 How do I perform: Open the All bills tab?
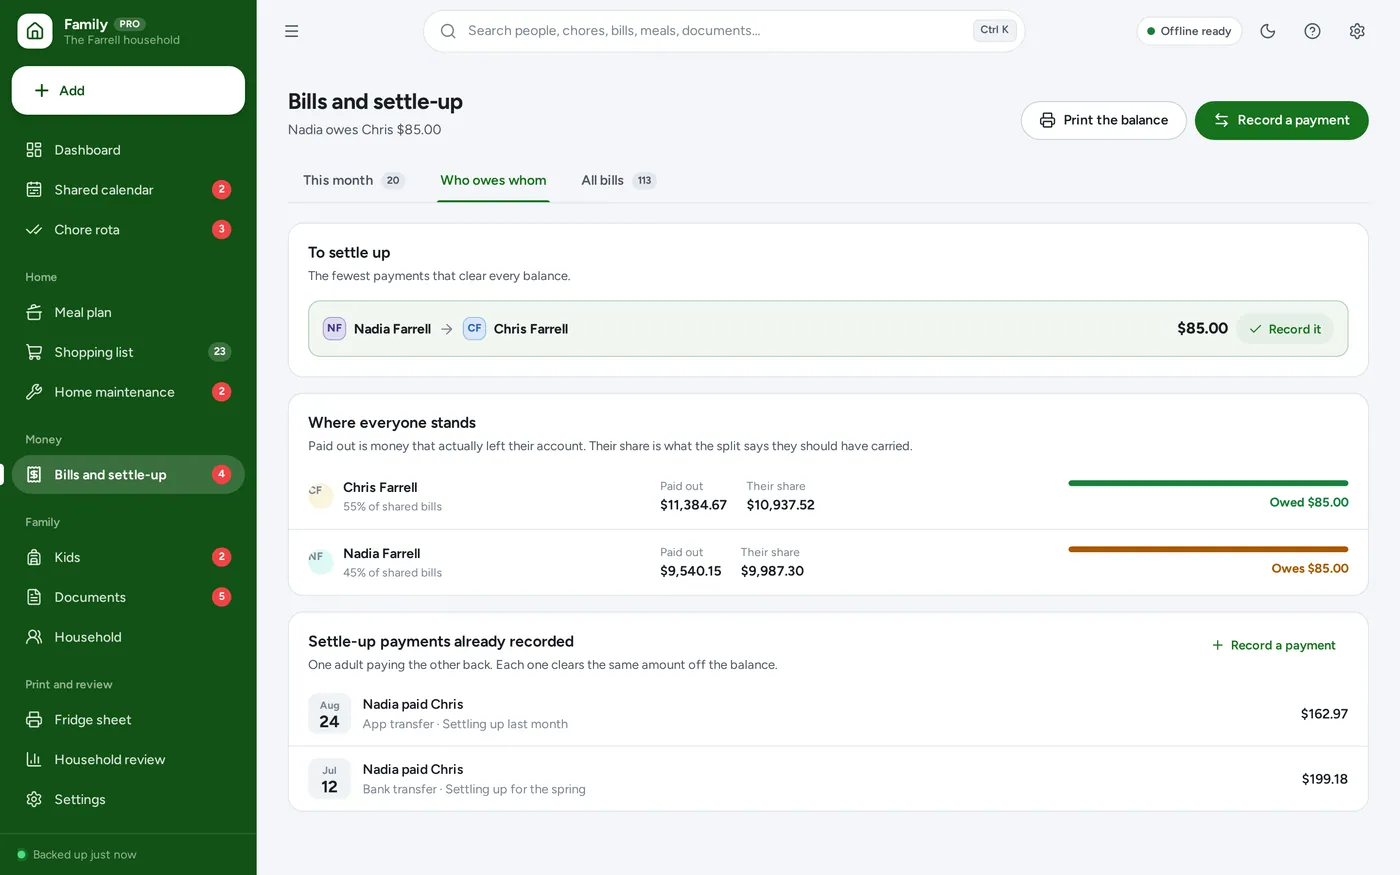pyautogui.click(x=618, y=181)
